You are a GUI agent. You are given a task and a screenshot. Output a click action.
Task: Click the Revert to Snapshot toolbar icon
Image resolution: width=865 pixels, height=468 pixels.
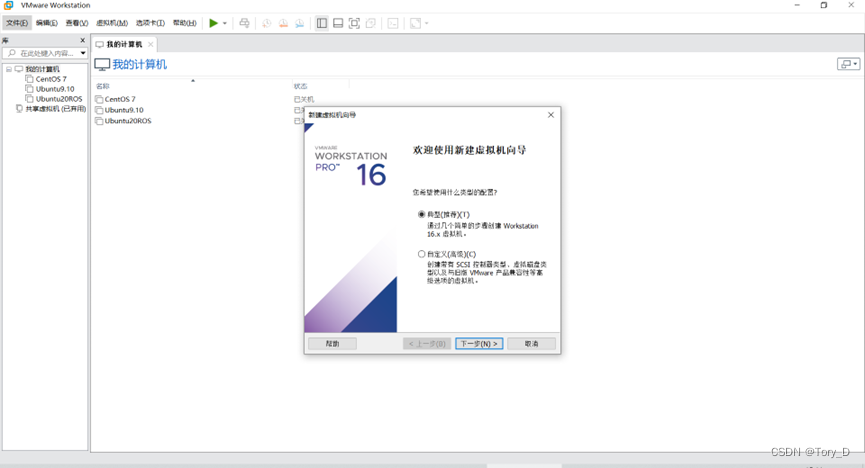coord(283,23)
